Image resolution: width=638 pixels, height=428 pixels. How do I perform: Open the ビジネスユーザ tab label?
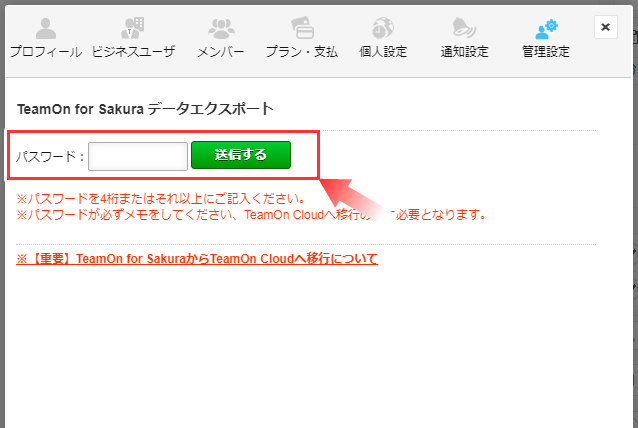pyautogui.click(x=133, y=52)
